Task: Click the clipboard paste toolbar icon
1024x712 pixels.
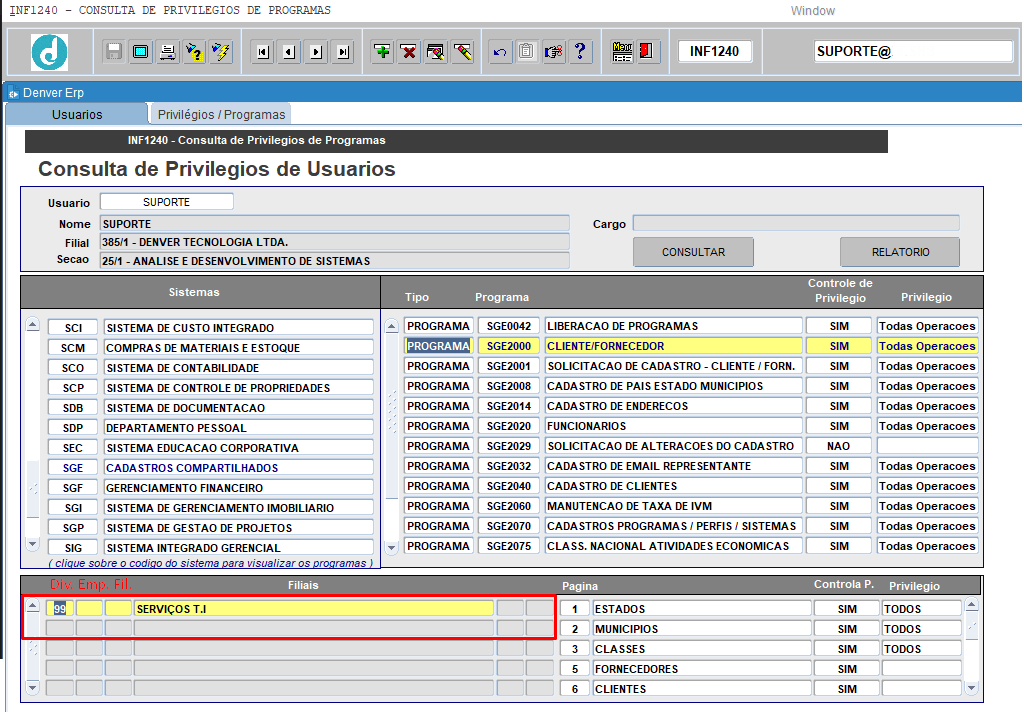Action: point(526,52)
